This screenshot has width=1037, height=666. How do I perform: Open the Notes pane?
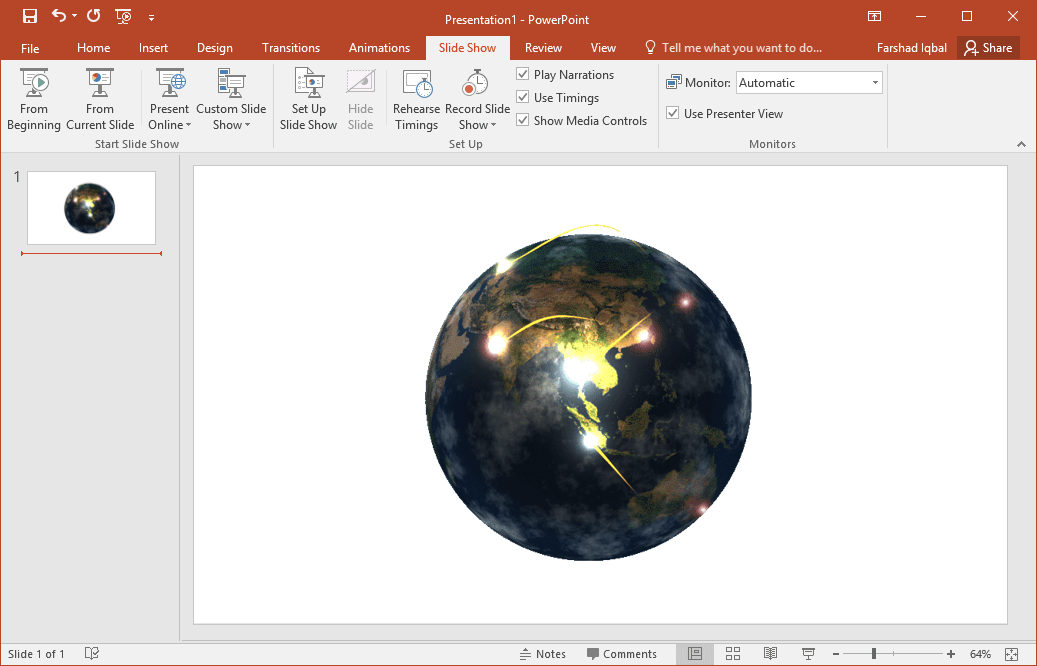click(x=543, y=654)
